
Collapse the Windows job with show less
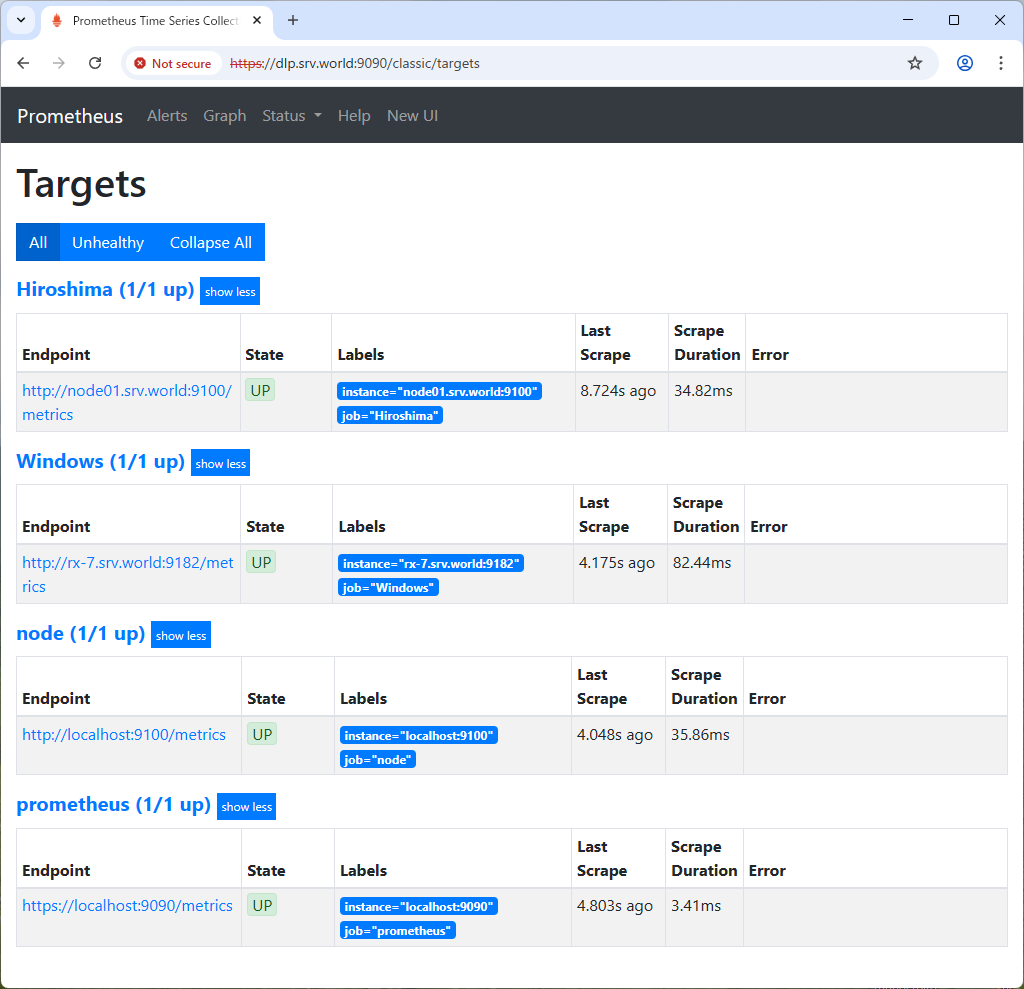[219, 463]
